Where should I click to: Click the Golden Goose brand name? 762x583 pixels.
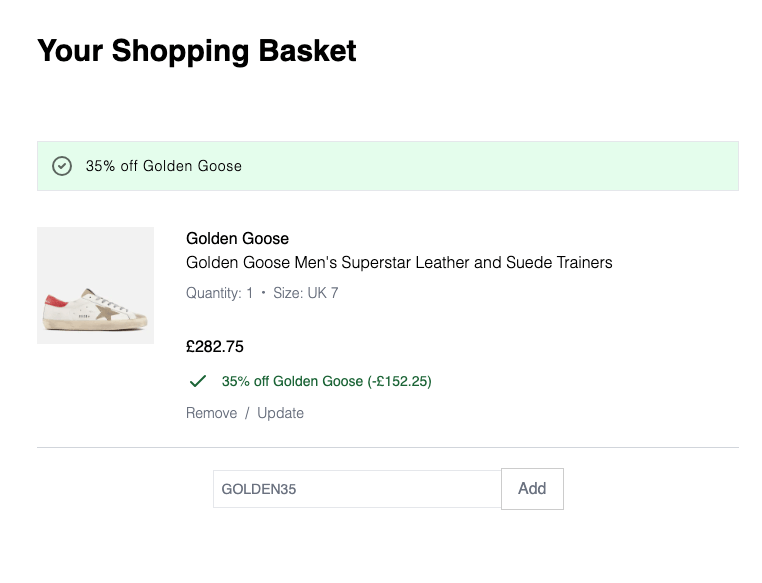click(237, 238)
